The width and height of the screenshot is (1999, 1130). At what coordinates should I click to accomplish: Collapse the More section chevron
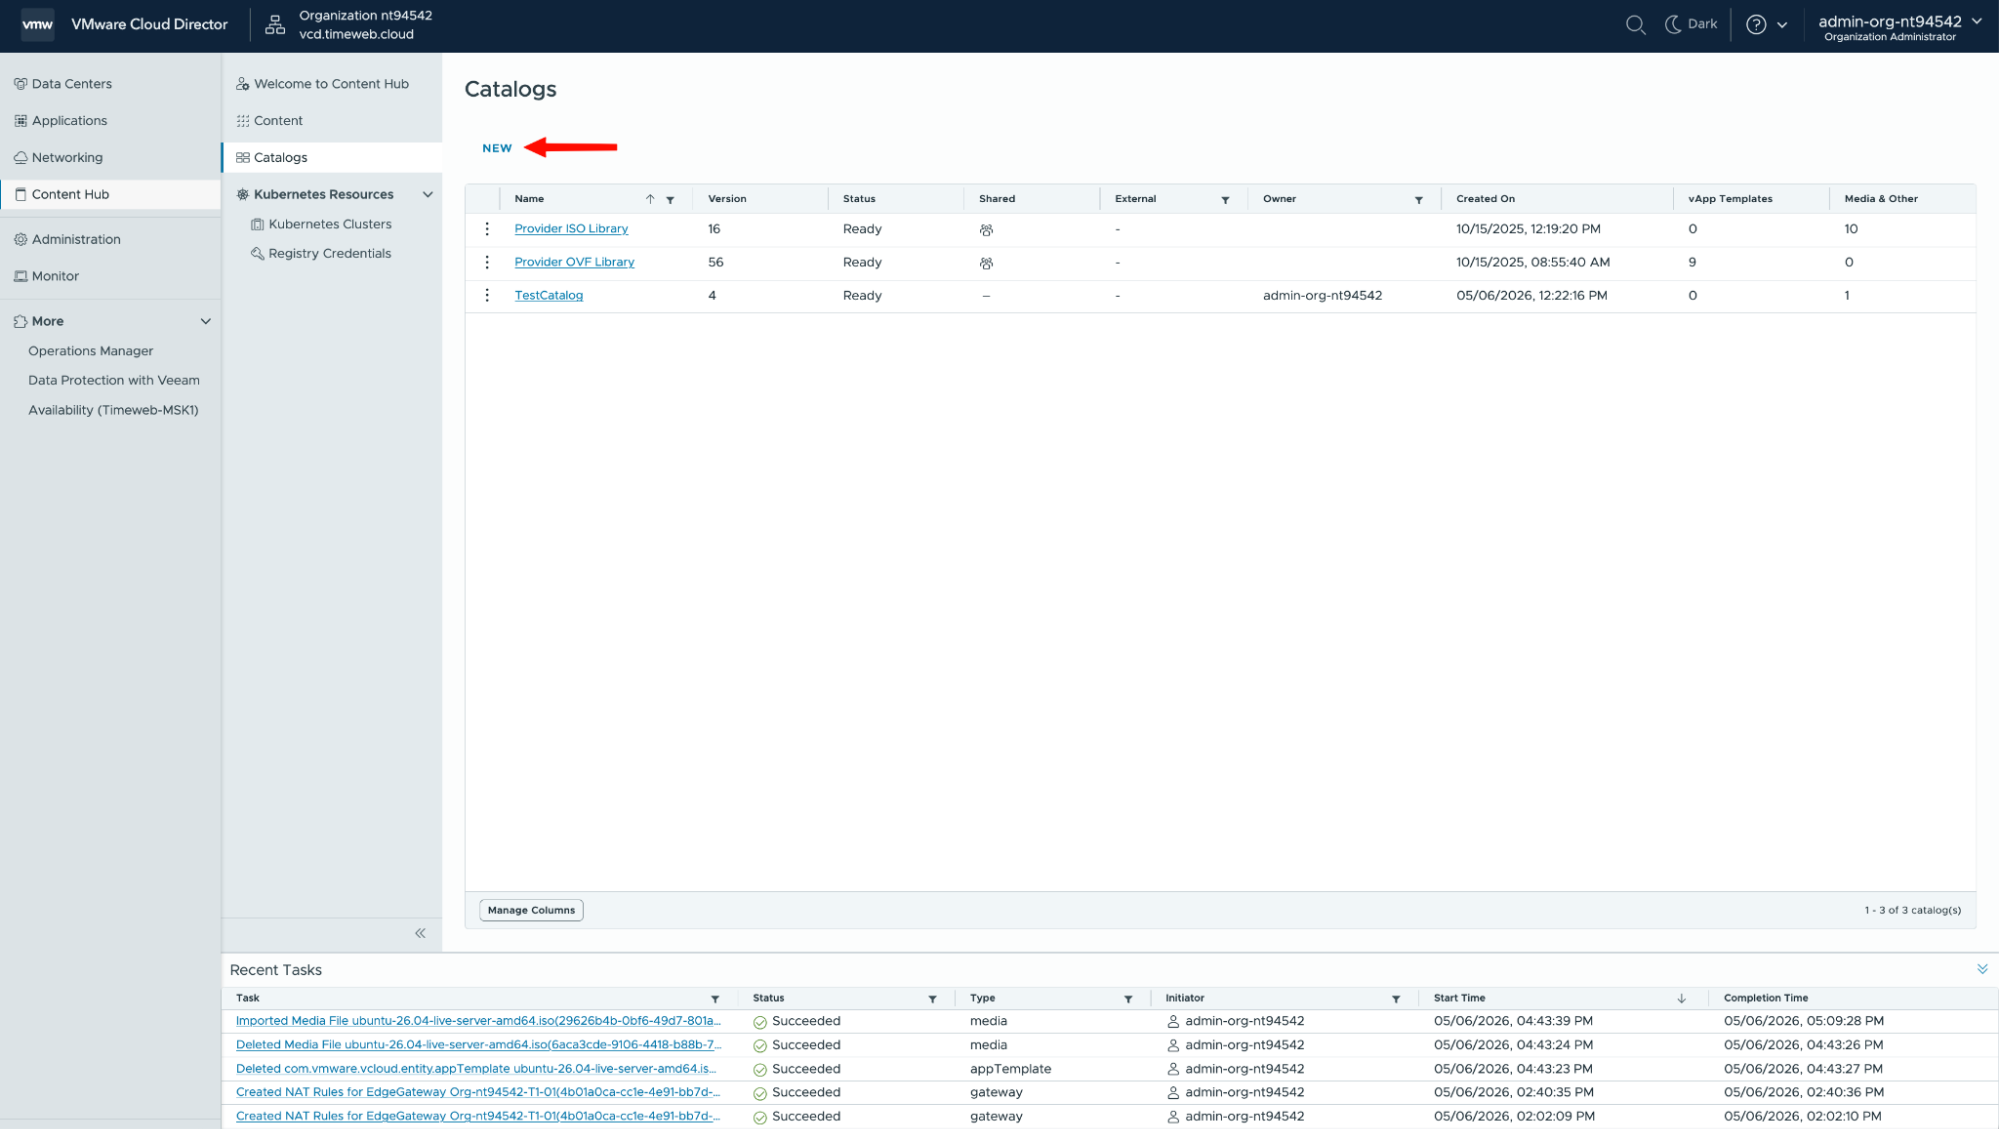[206, 322]
